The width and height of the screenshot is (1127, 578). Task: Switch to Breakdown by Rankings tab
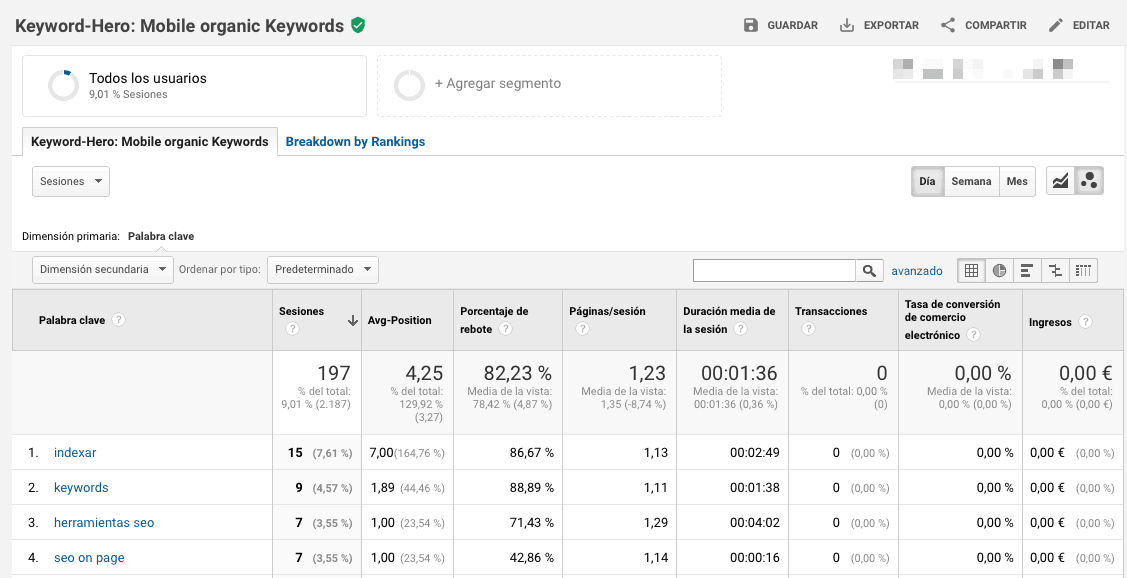(x=355, y=142)
